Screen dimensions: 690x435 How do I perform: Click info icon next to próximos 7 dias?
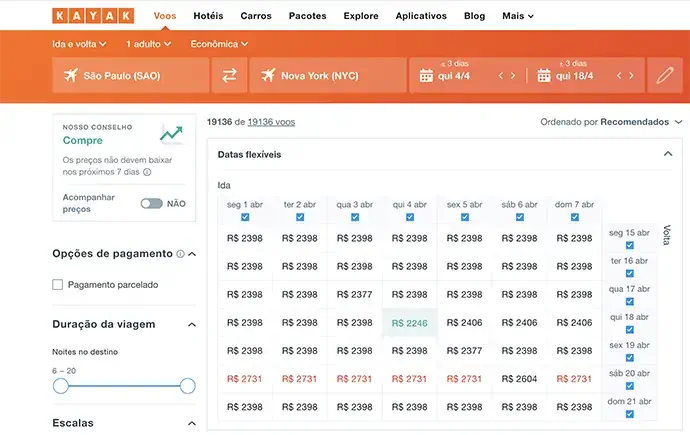coord(147,172)
